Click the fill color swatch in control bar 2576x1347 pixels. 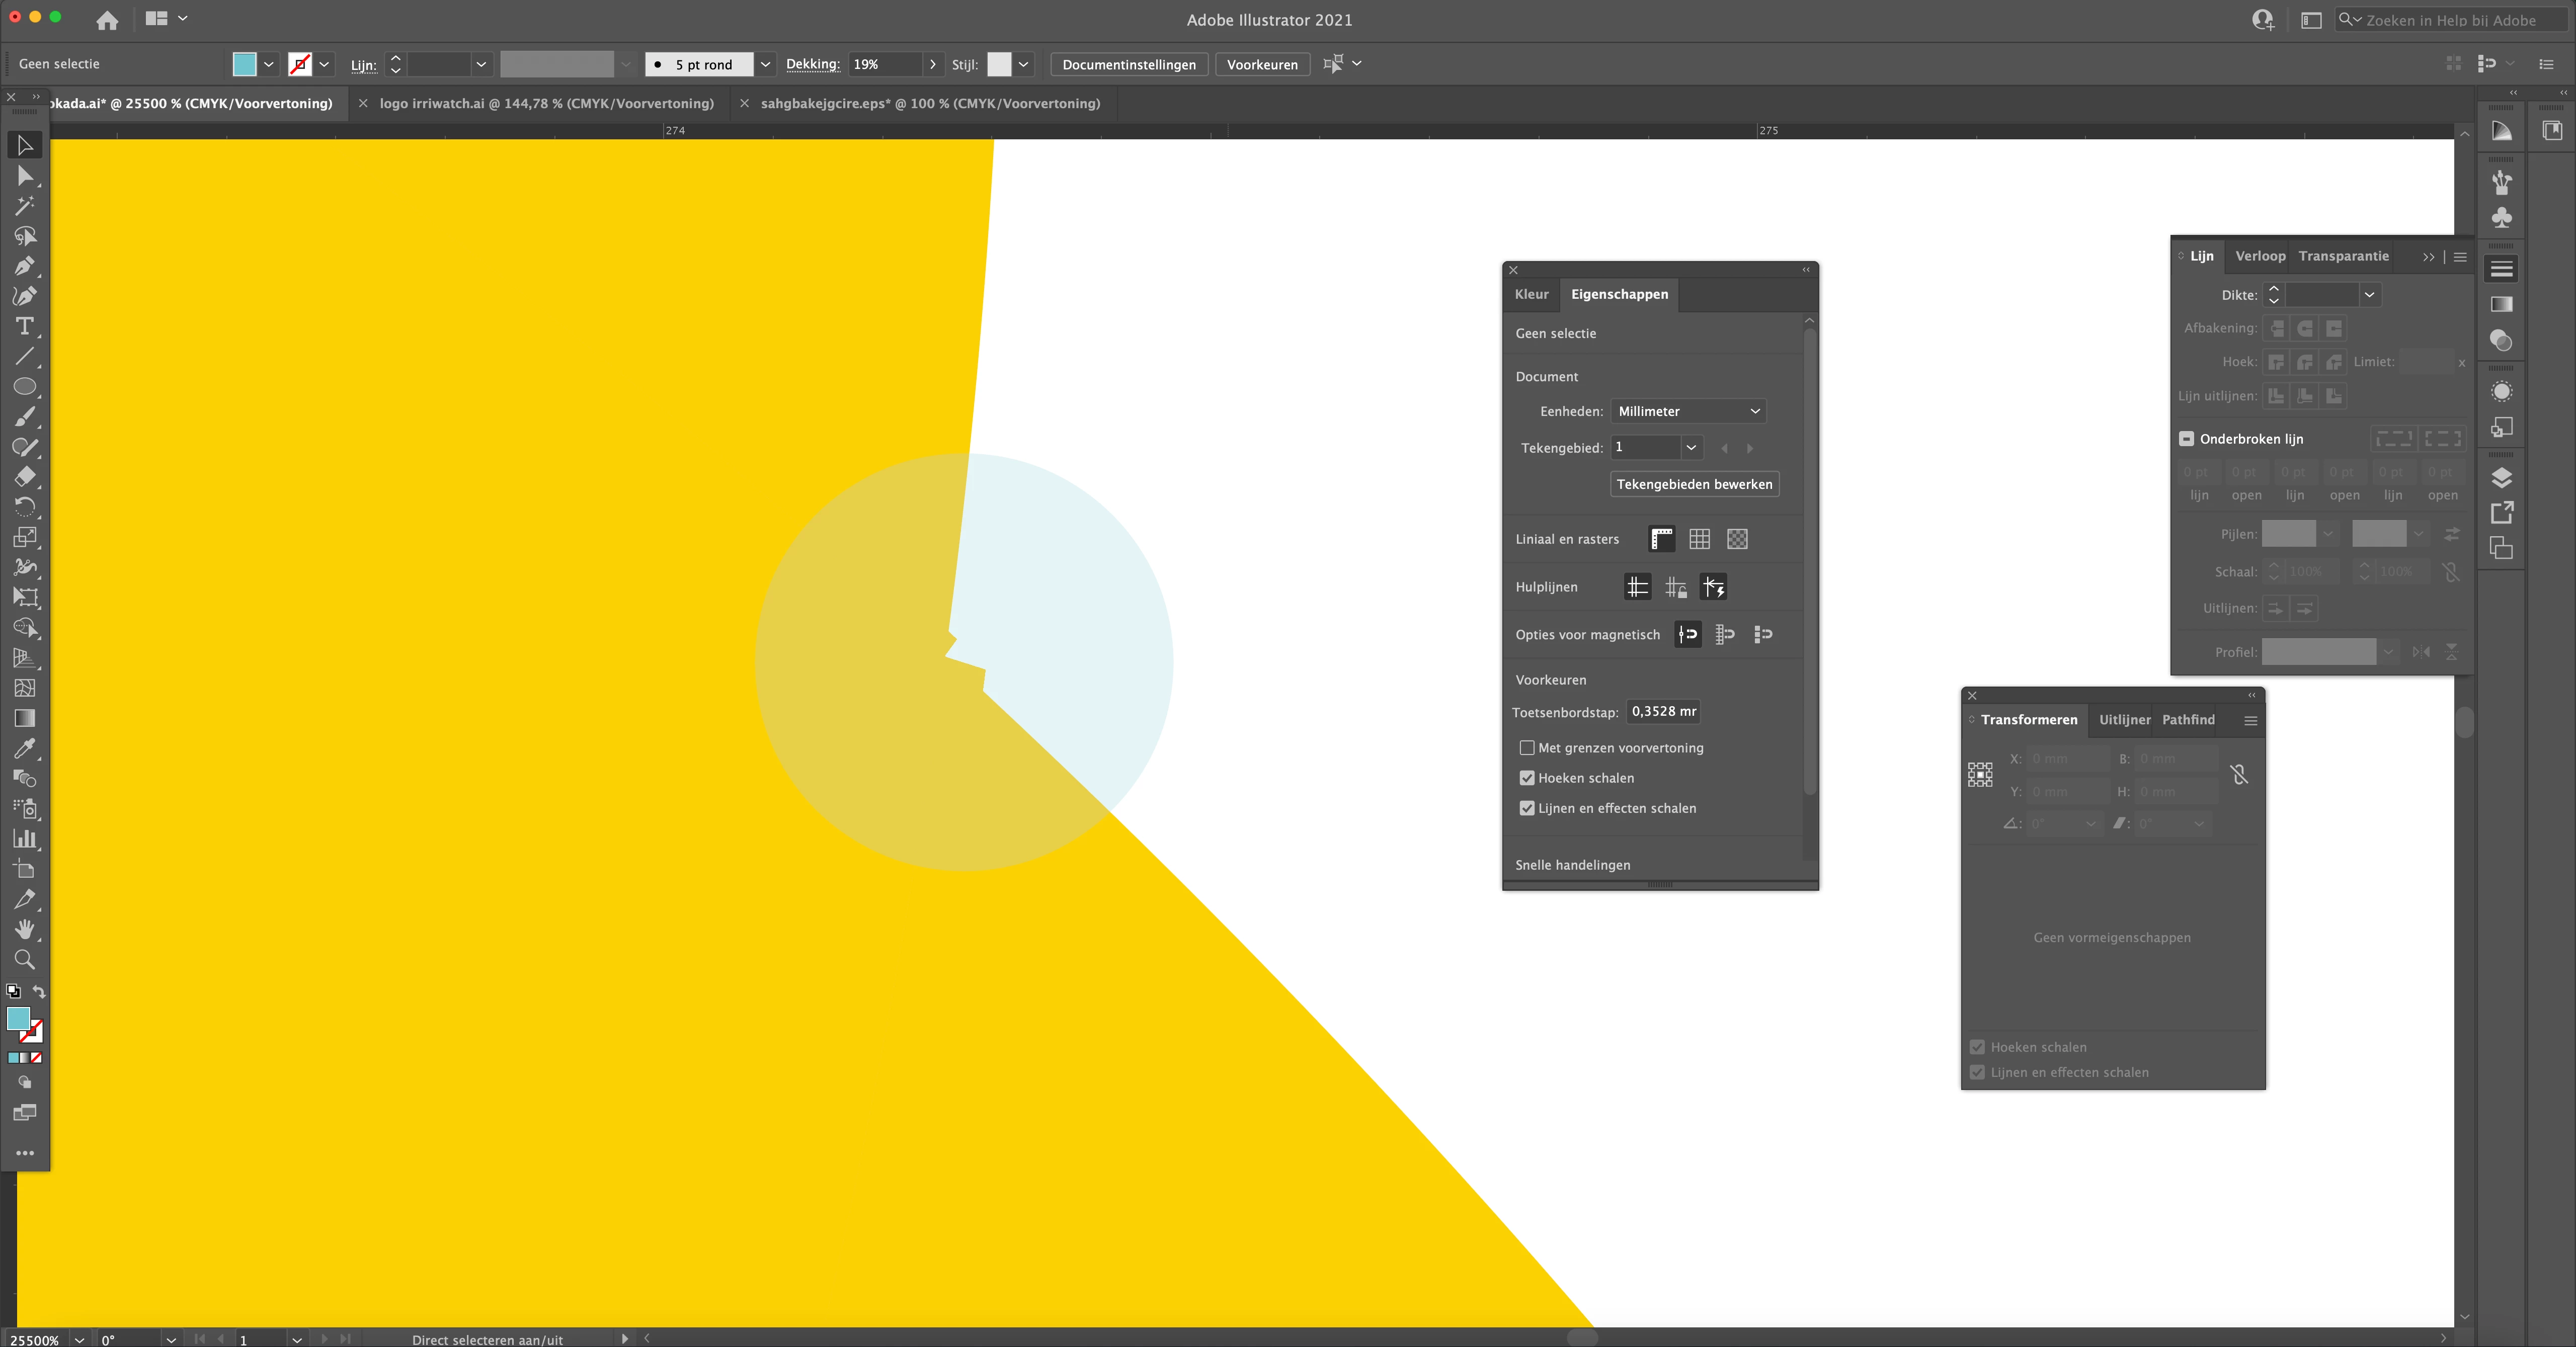pos(244,64)
